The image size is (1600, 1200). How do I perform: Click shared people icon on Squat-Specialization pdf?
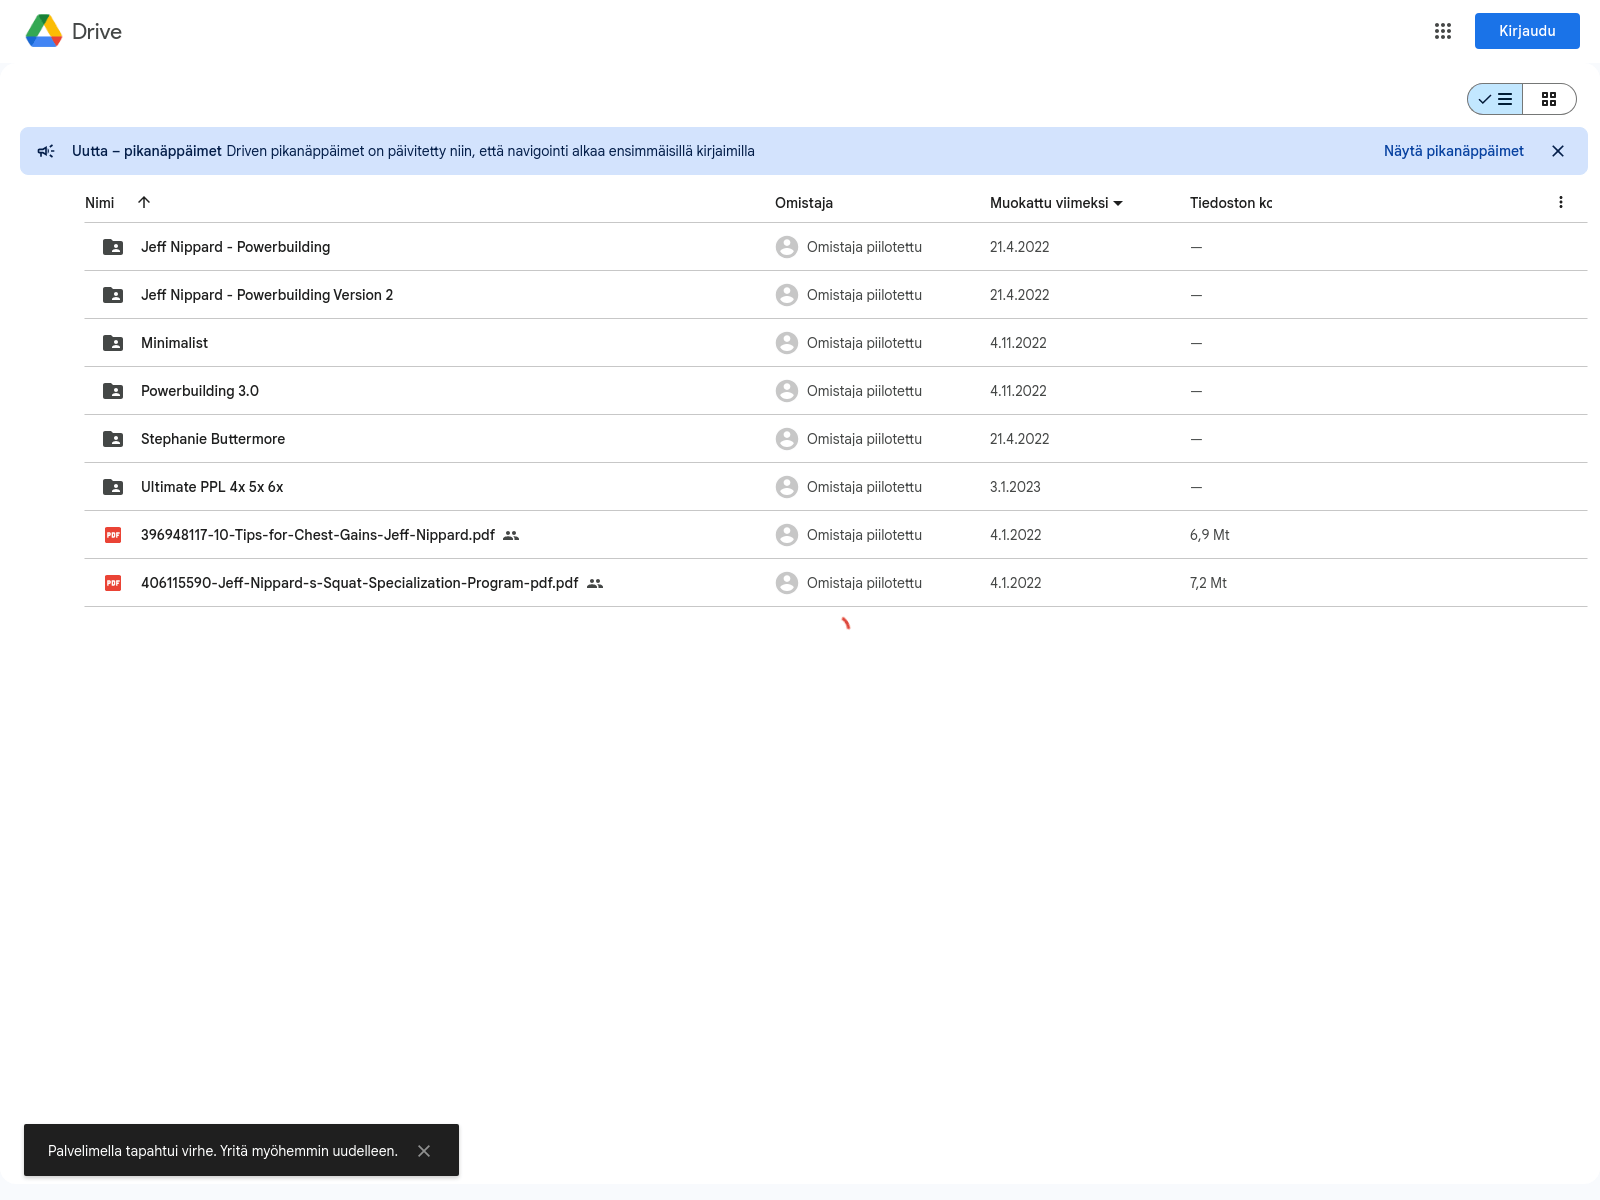pos(595,583)
